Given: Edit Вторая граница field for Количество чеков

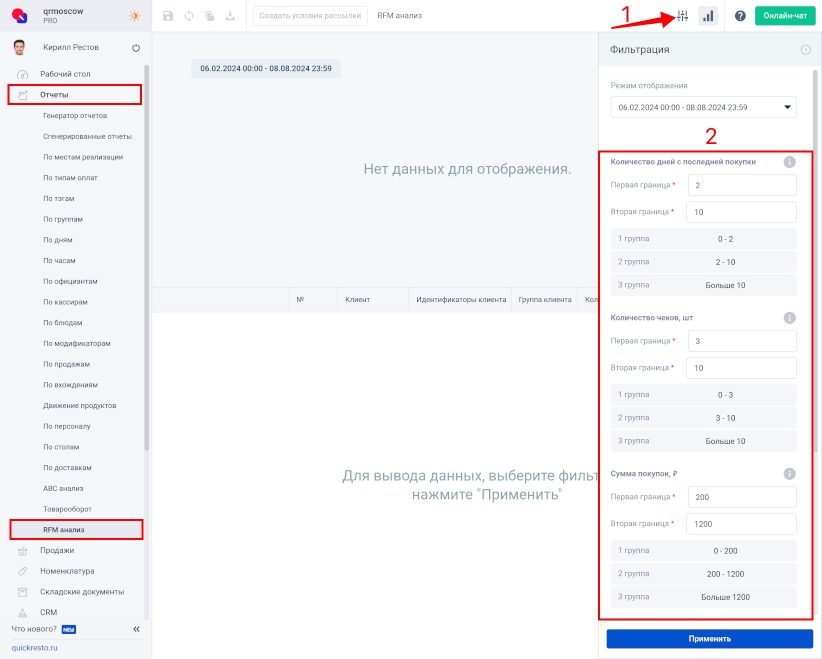Looking at the screenshot, I should coord(741,368).
